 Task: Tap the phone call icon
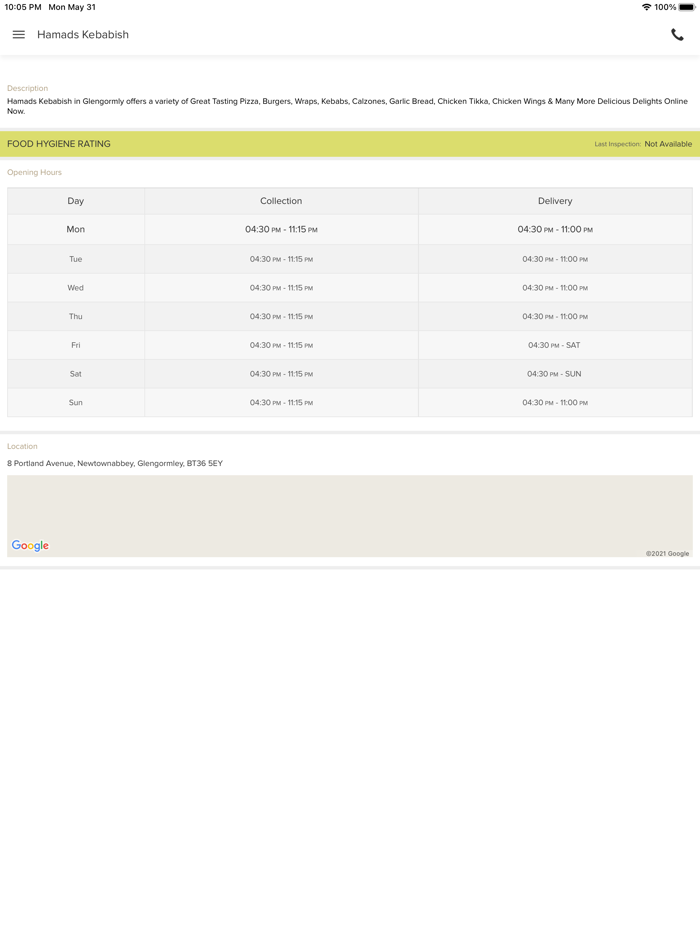[x=677, y=35]
